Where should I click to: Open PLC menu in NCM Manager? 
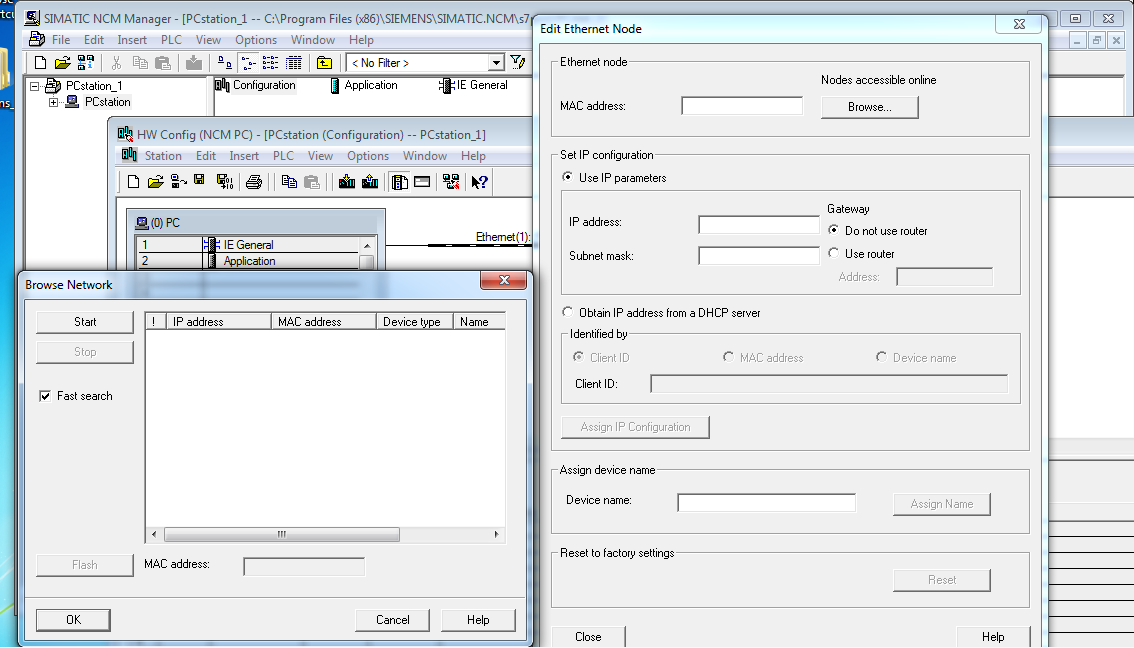[171, 40]
